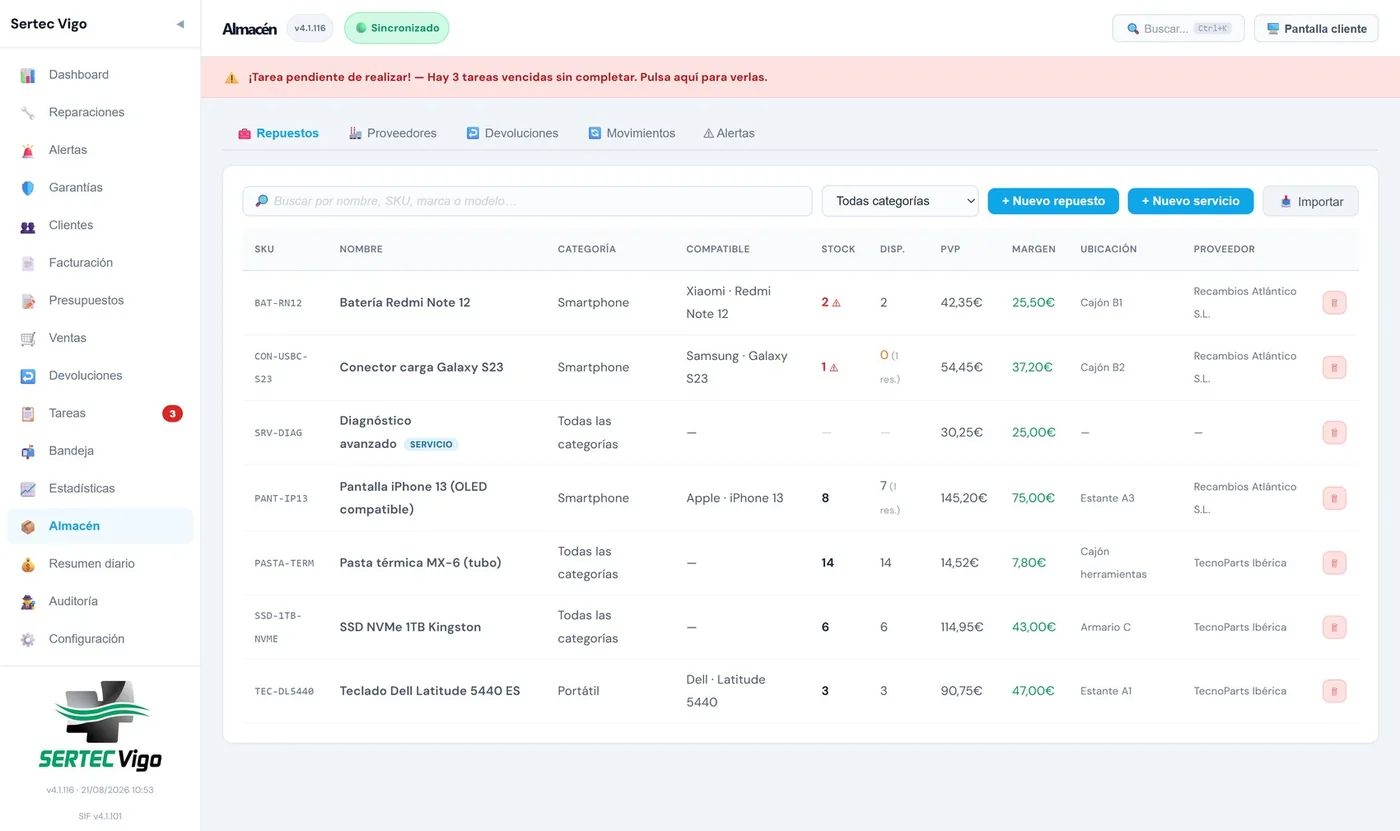Delete the Pasta térmica MX-6 row
1400x831 pixels.
click(1334, 563)
